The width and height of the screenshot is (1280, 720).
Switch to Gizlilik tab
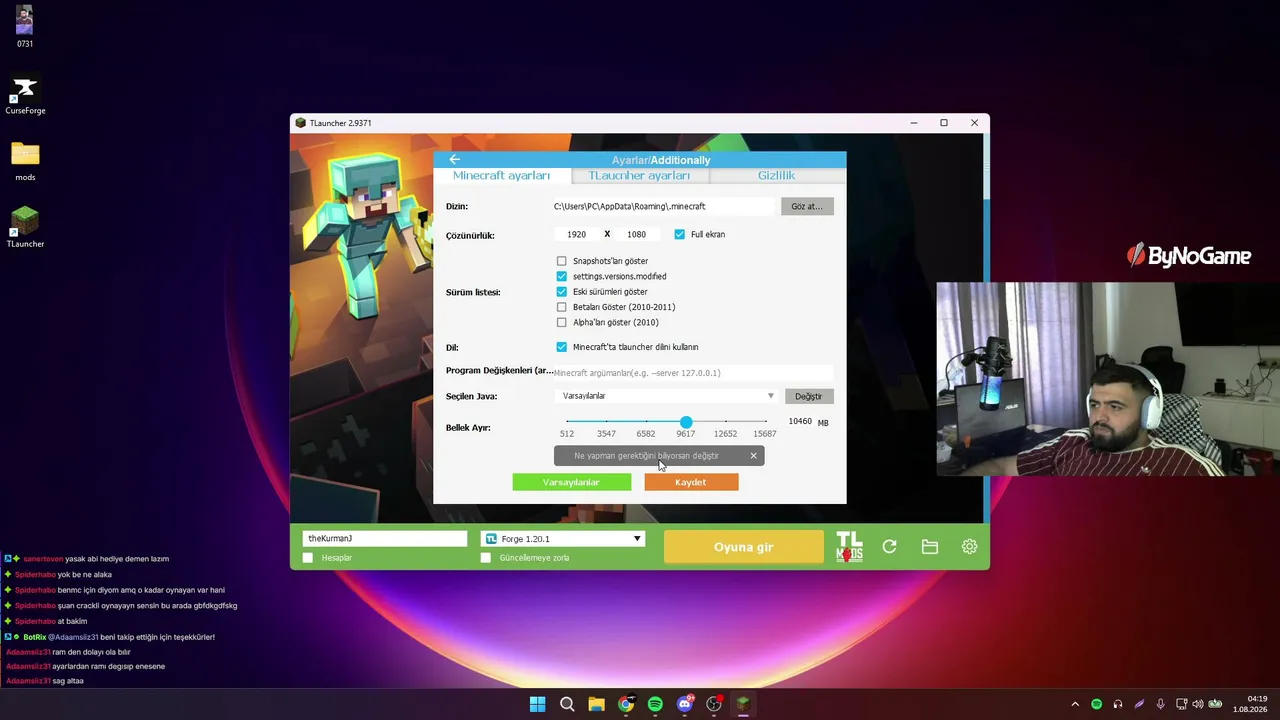coord(776,176)
